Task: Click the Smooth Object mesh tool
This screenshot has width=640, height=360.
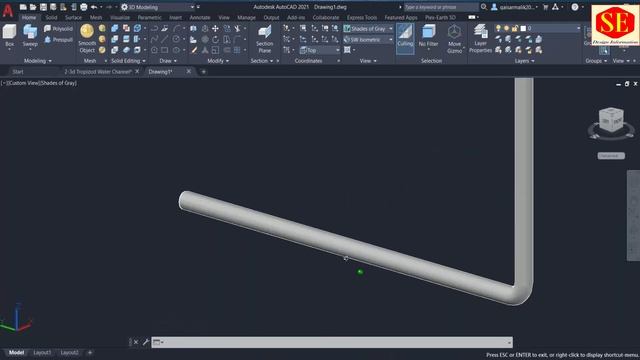Action: pos(87,38)
